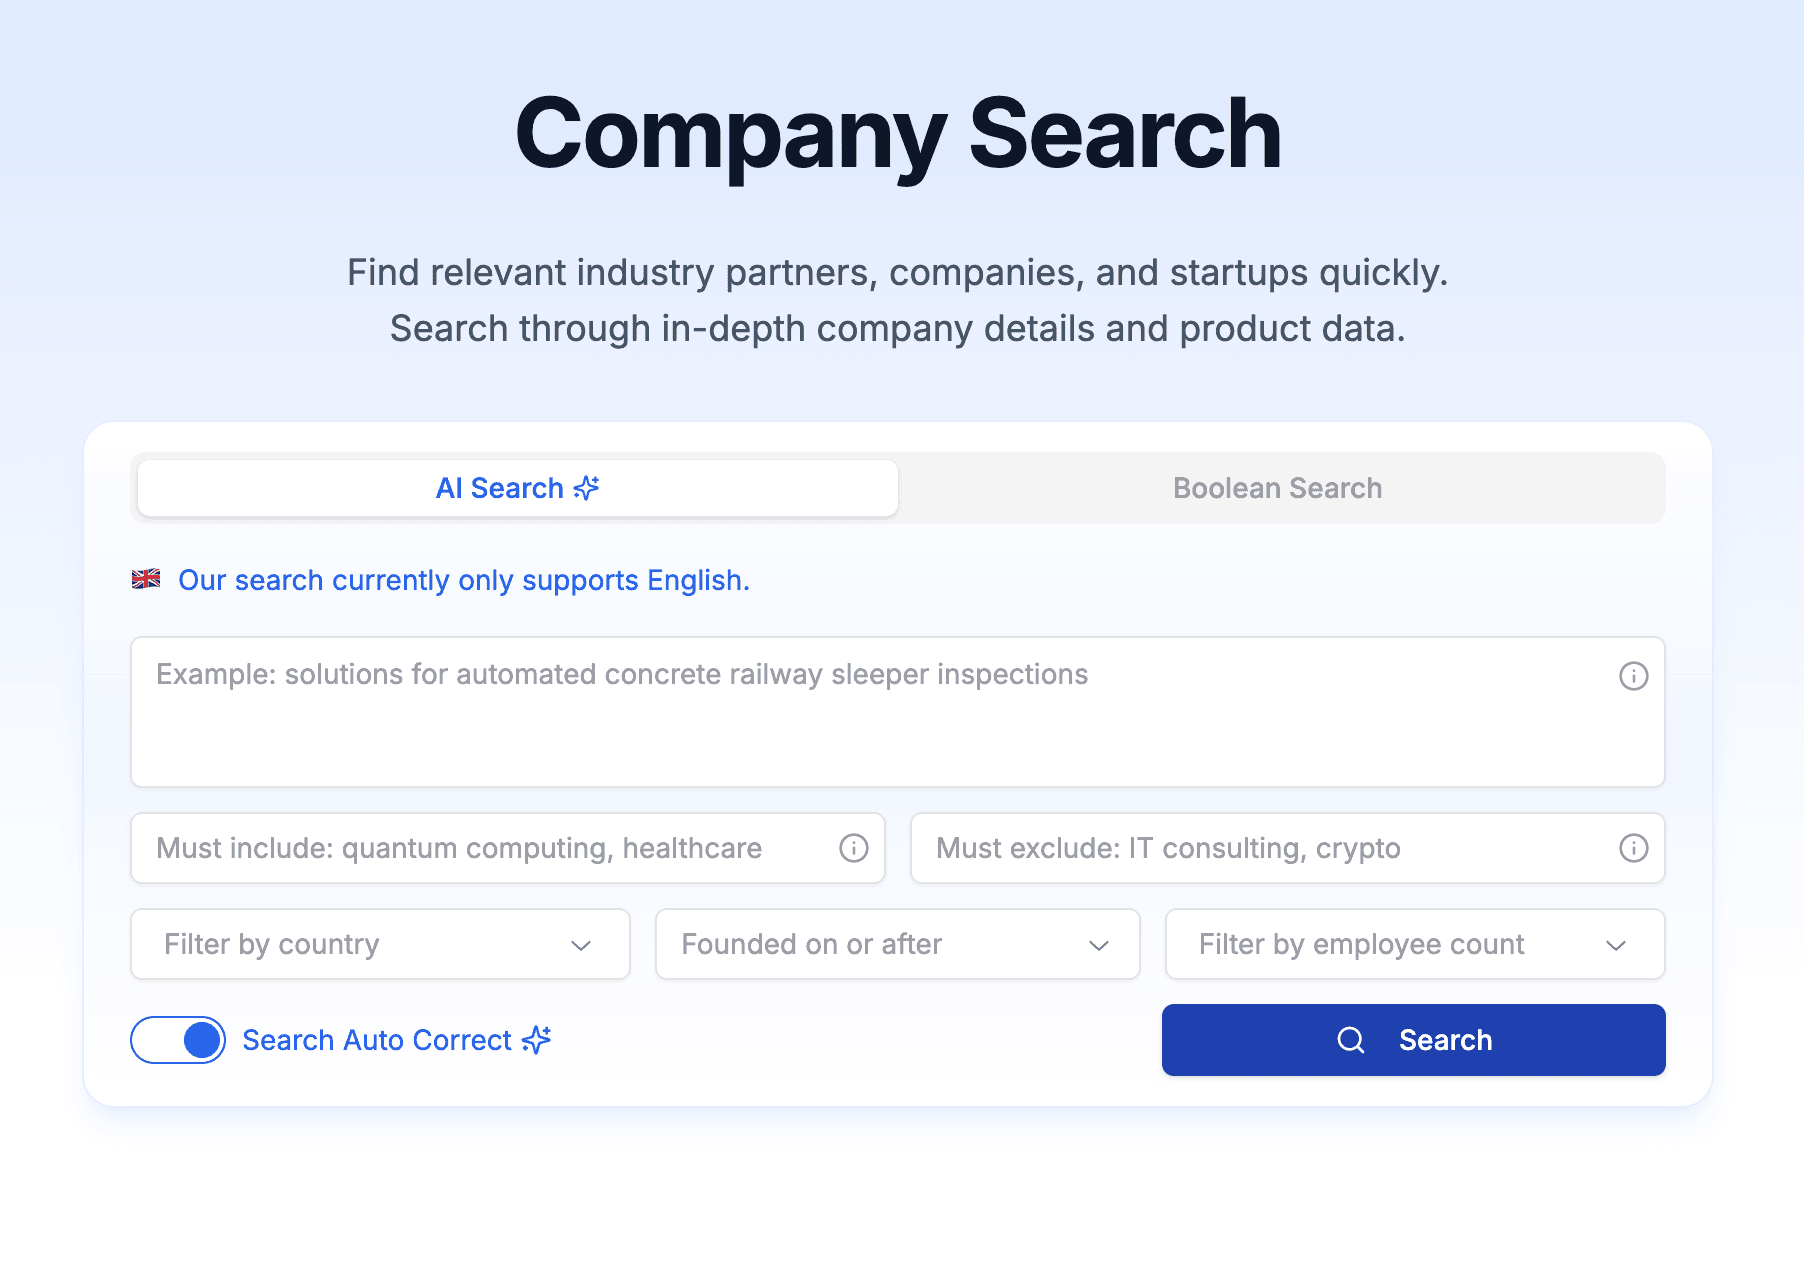Expand the Founded on or after dropdown

(x=897, y=944)
